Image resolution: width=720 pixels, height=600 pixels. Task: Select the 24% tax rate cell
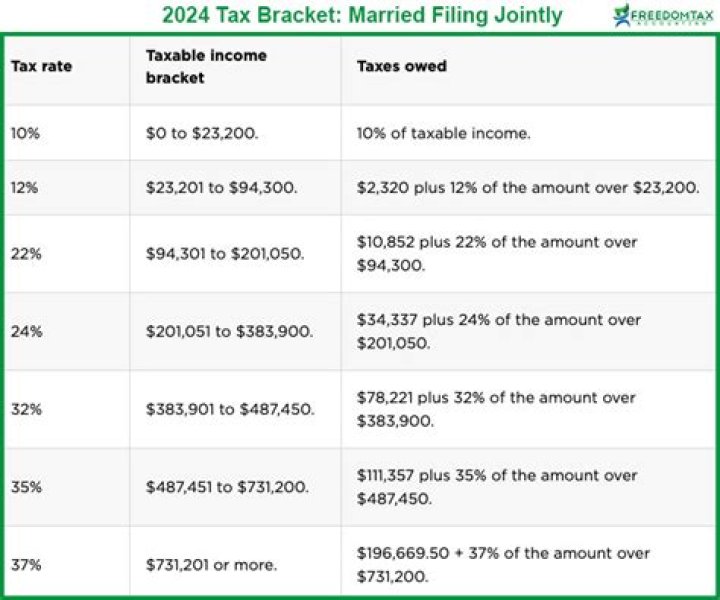26,331
